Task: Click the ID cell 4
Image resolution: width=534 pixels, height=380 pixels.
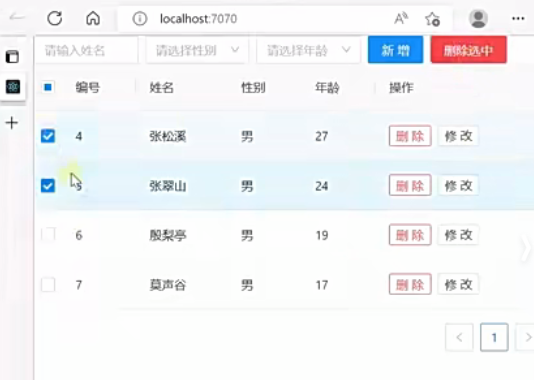Action: pos(79,136)
